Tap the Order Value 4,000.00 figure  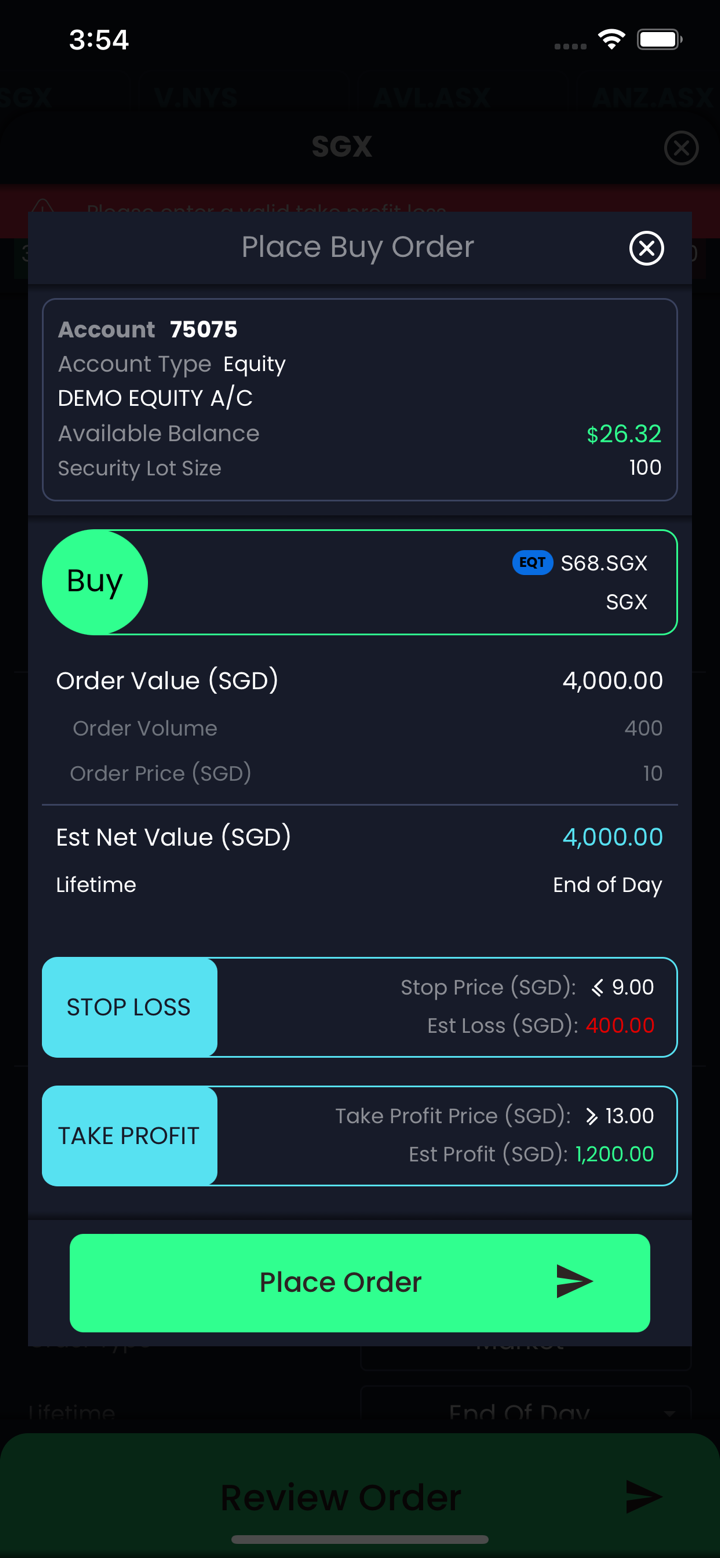coord(612,681)
